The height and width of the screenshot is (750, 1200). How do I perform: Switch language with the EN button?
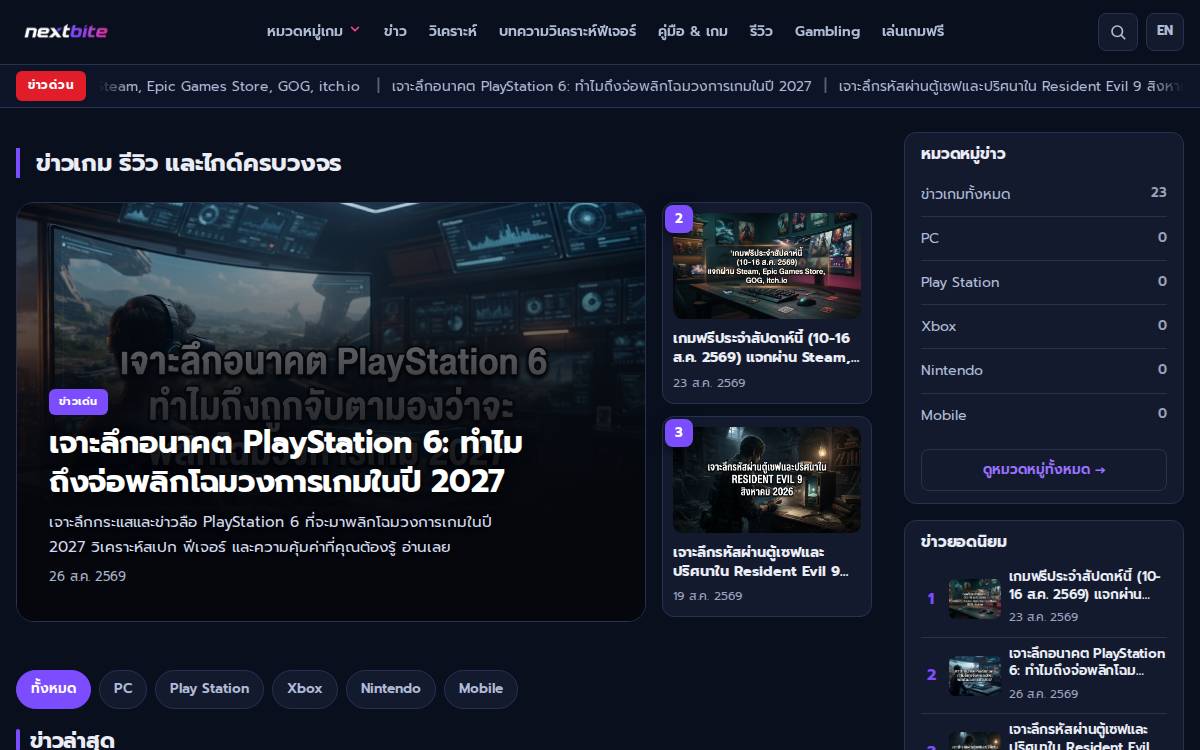[x=1164, y=31]
